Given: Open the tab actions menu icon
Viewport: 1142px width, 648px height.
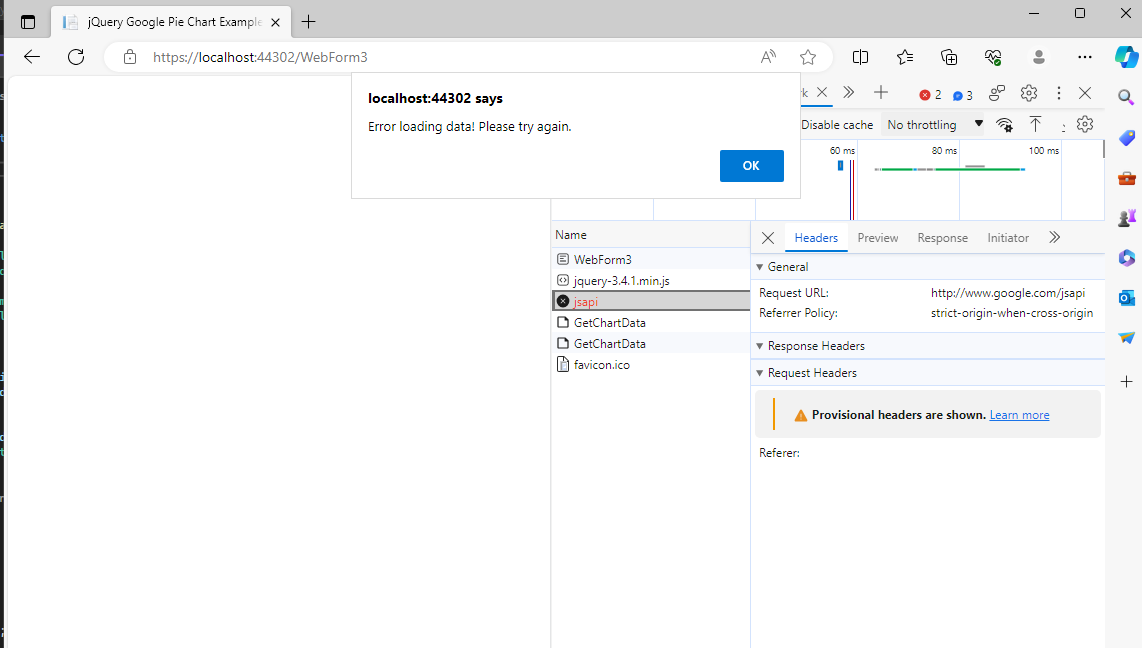Looking at the screenshot, I should [x=28, y=22].
